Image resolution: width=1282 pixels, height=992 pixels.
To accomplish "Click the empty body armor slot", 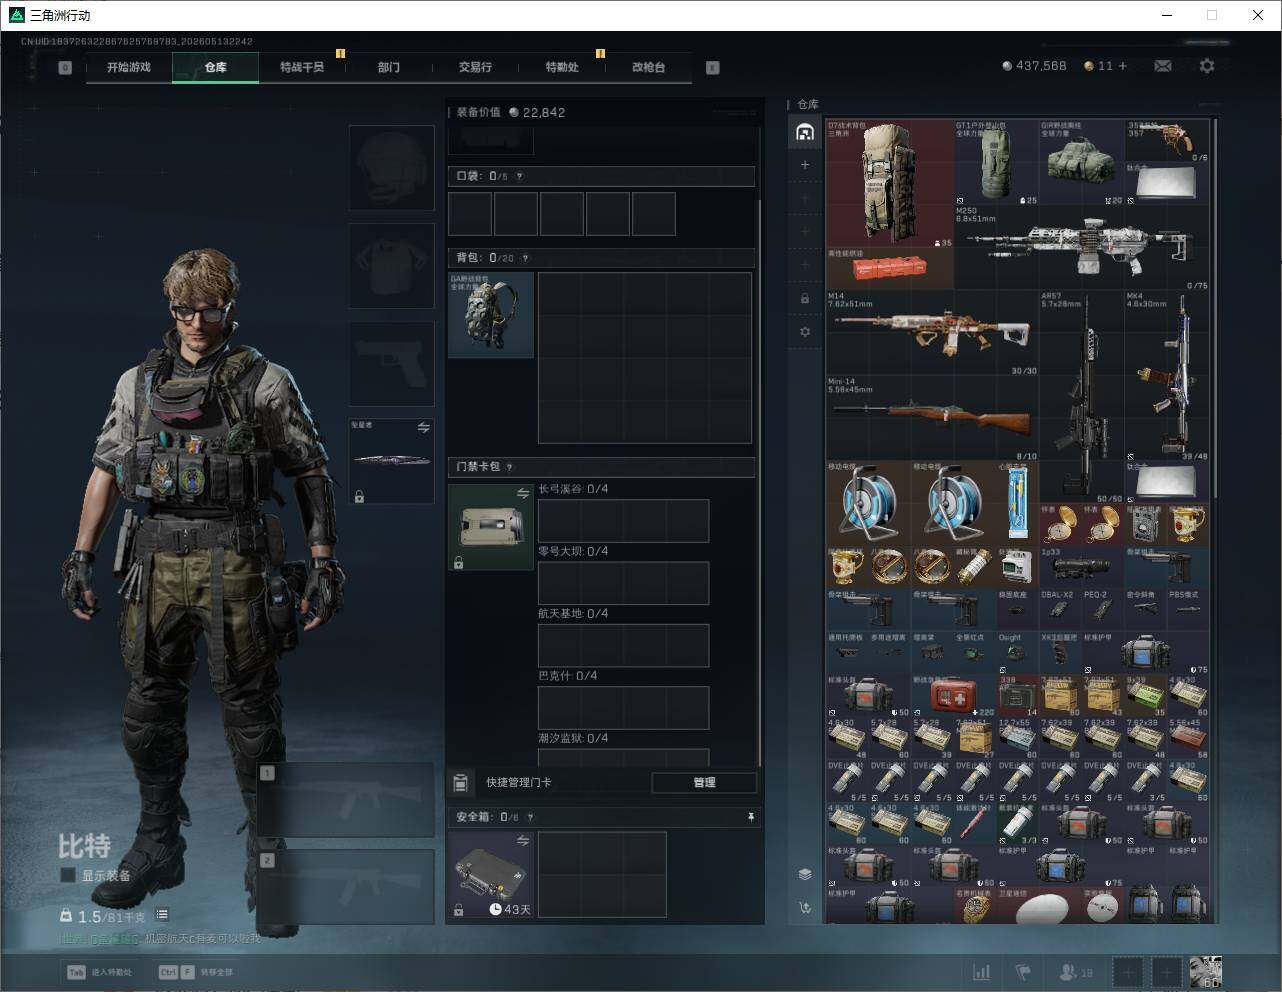I will pyautogui.click(x=391, y=265).
